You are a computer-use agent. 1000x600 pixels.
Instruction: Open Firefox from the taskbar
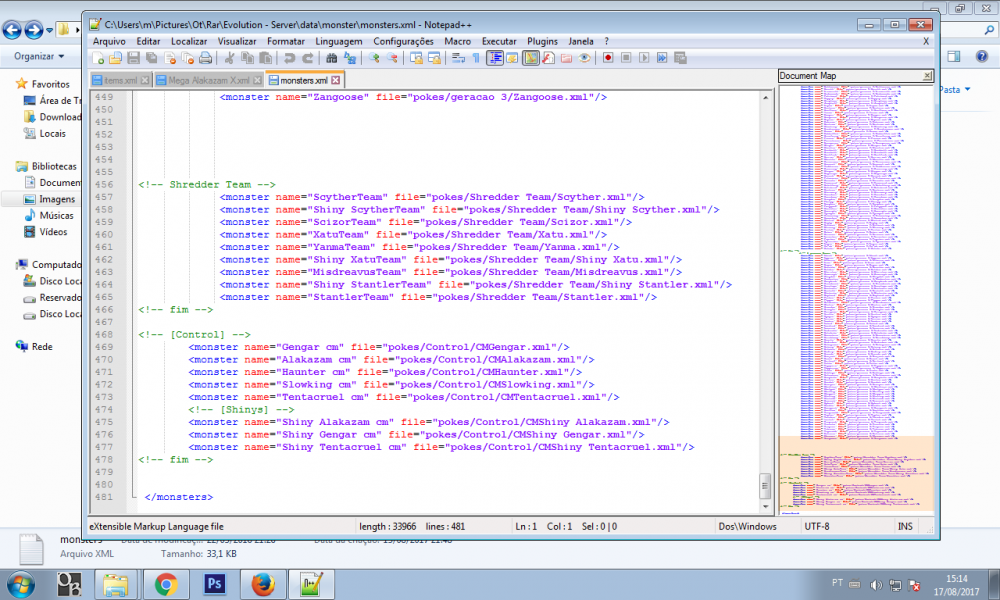(x=263, y=584)
